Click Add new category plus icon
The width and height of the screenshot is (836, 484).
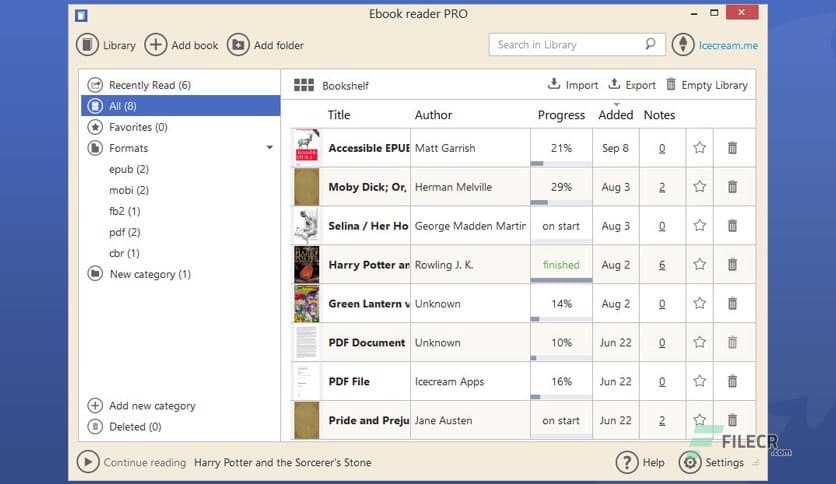95,406
